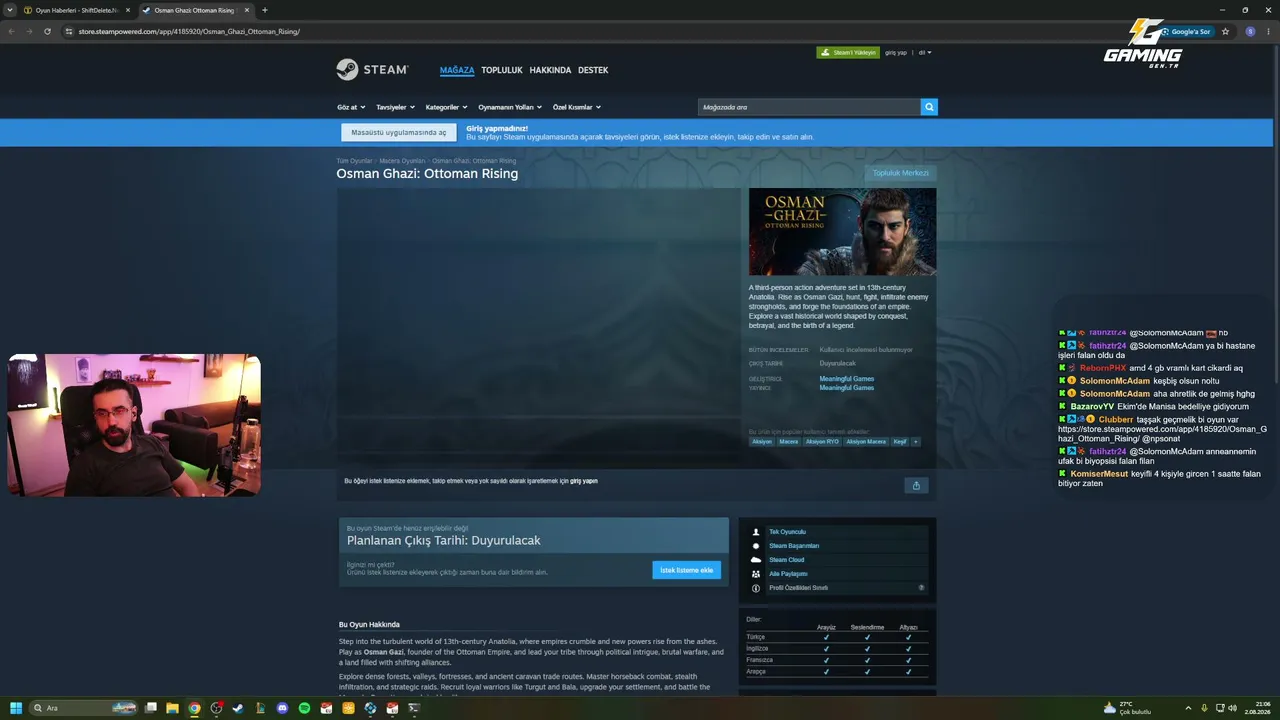Go back with the browser back arrow

[11, 31]
